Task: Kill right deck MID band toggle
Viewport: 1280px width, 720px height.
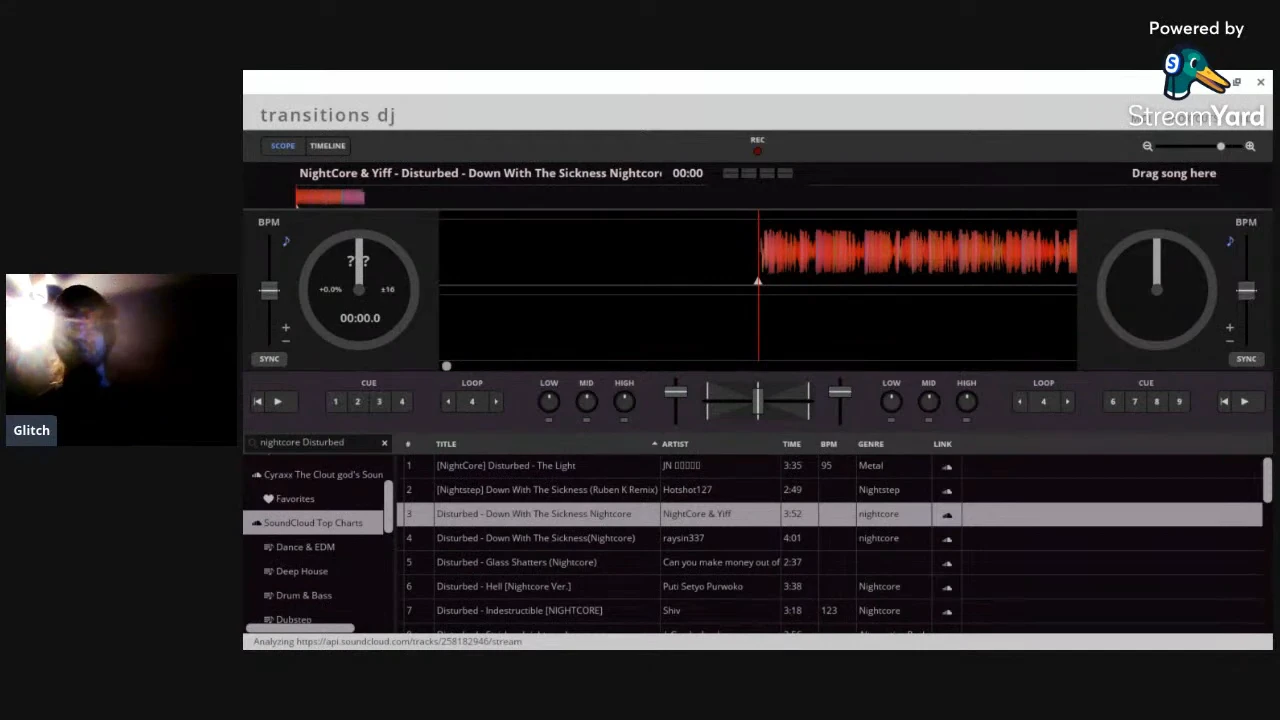Action: [928, 420]
